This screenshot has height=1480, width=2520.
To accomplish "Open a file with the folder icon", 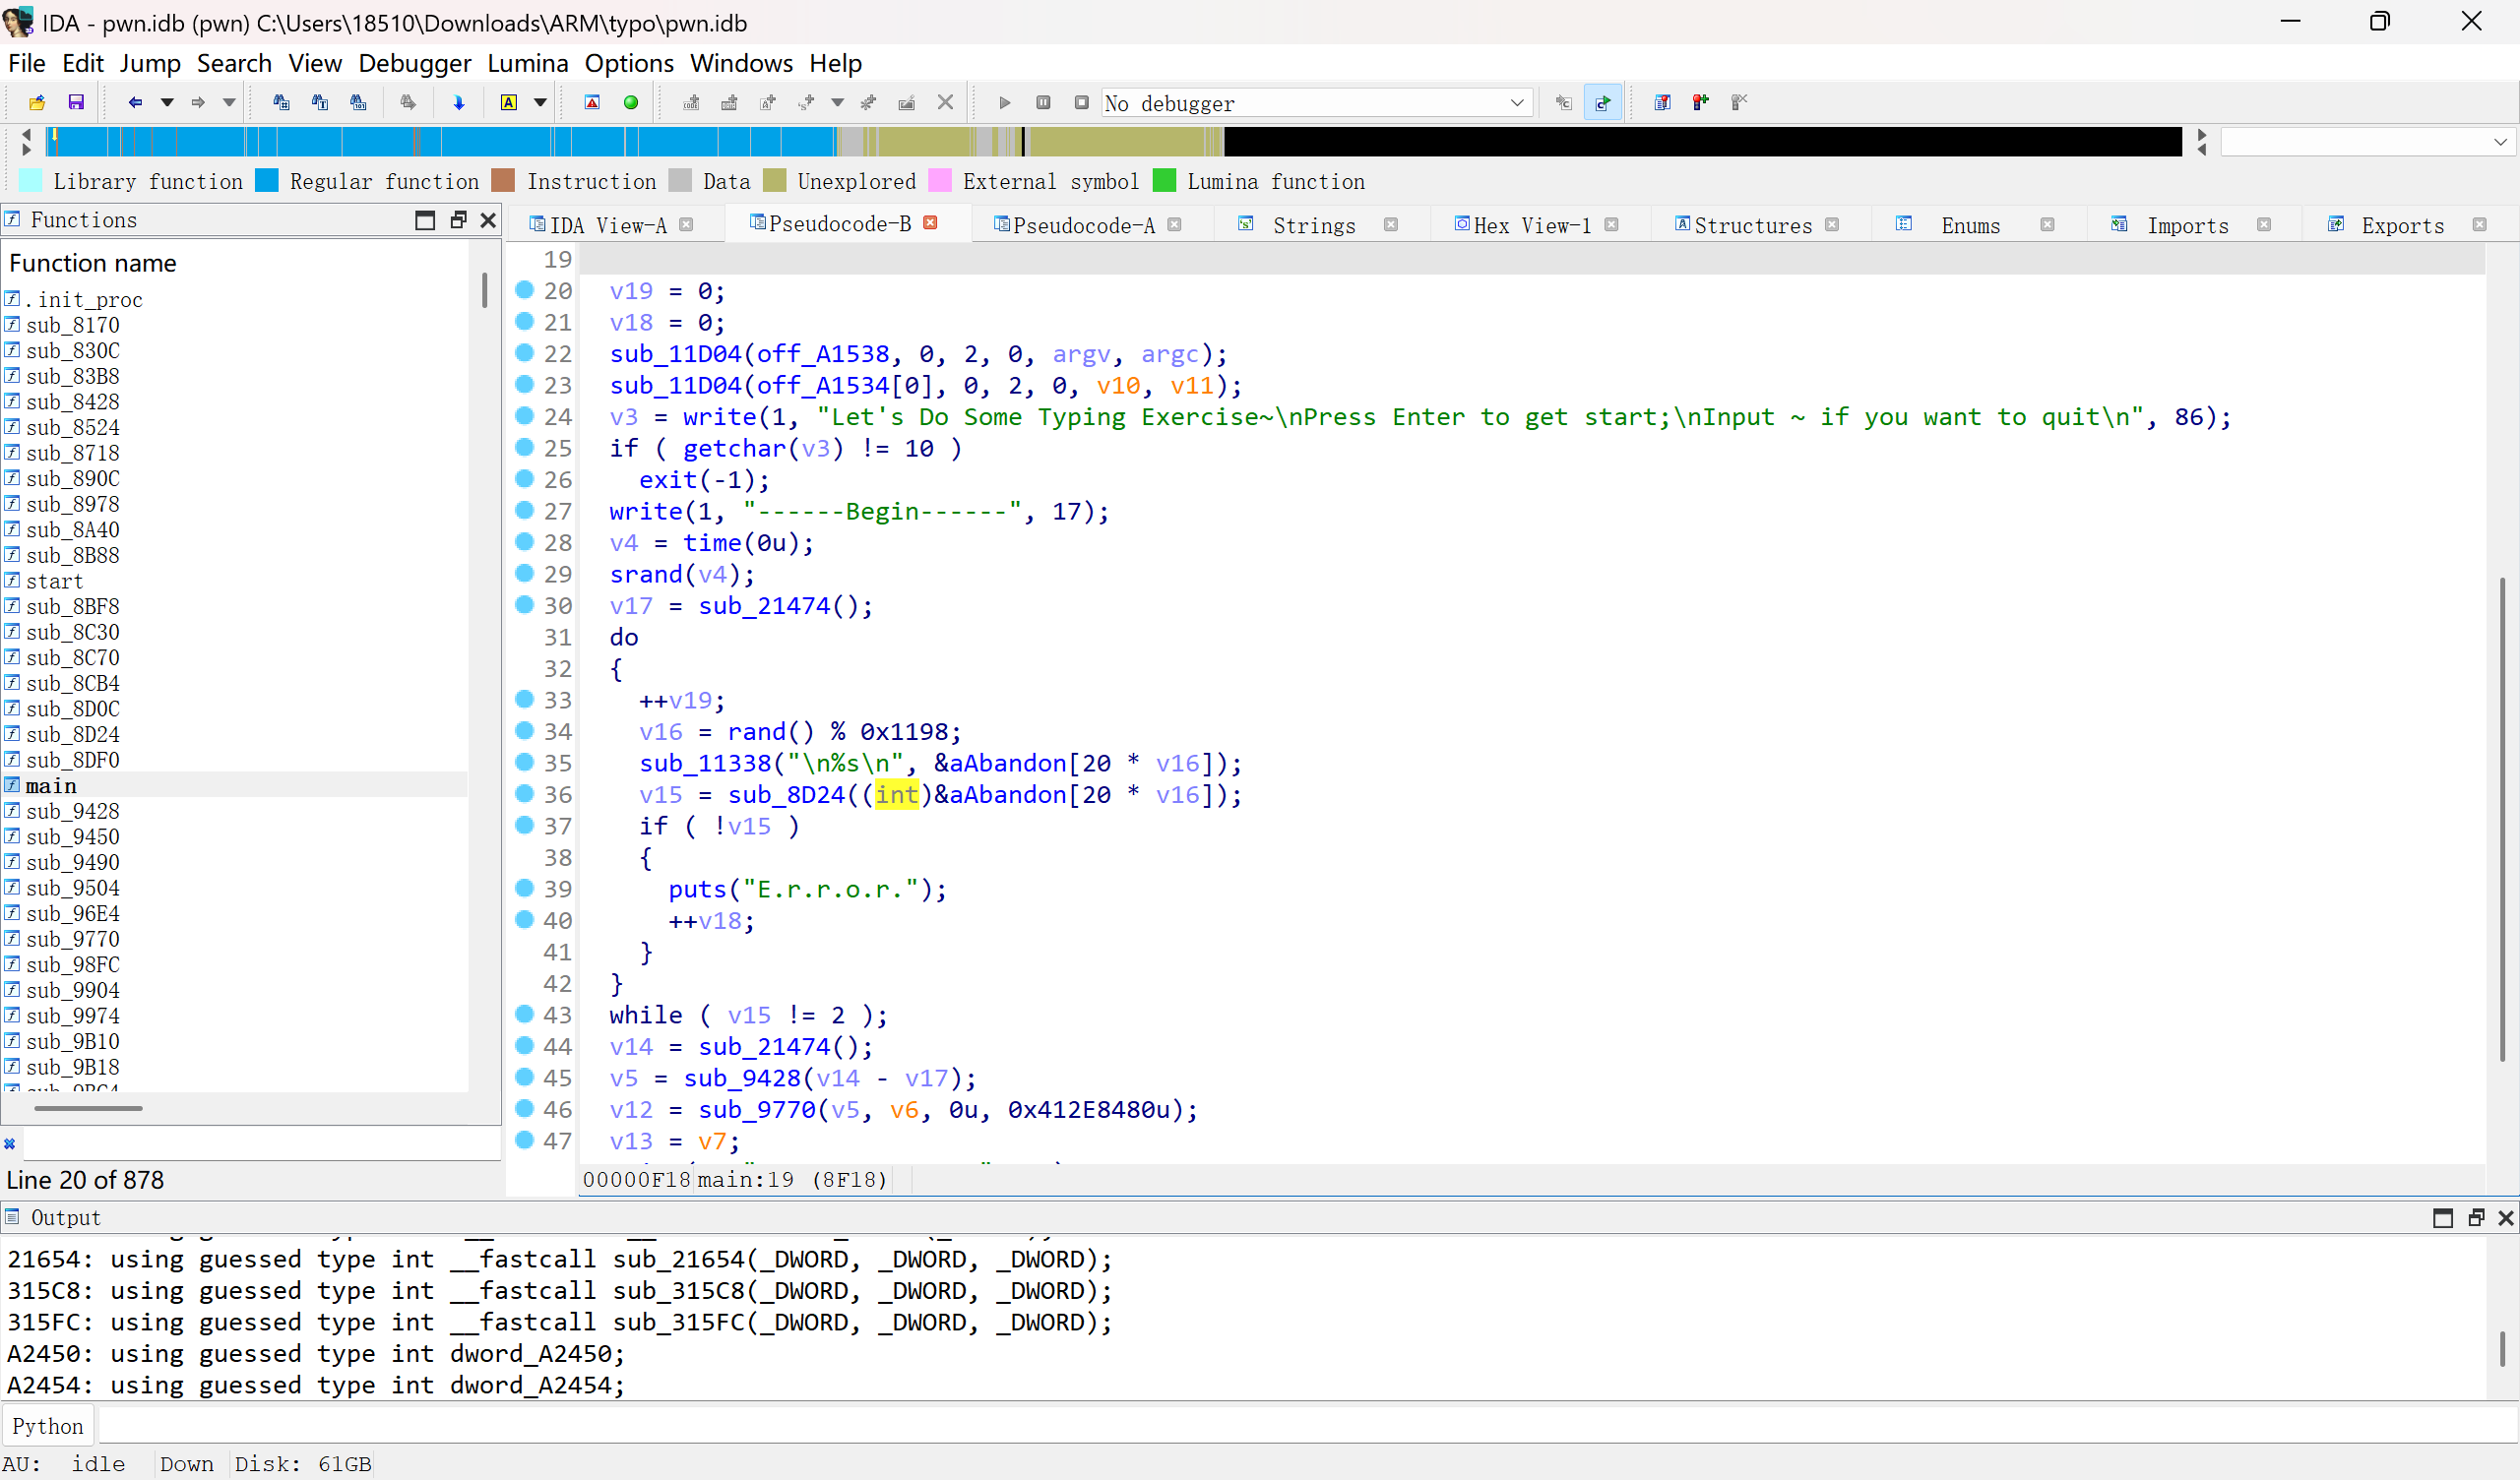I will coord(37,102).
